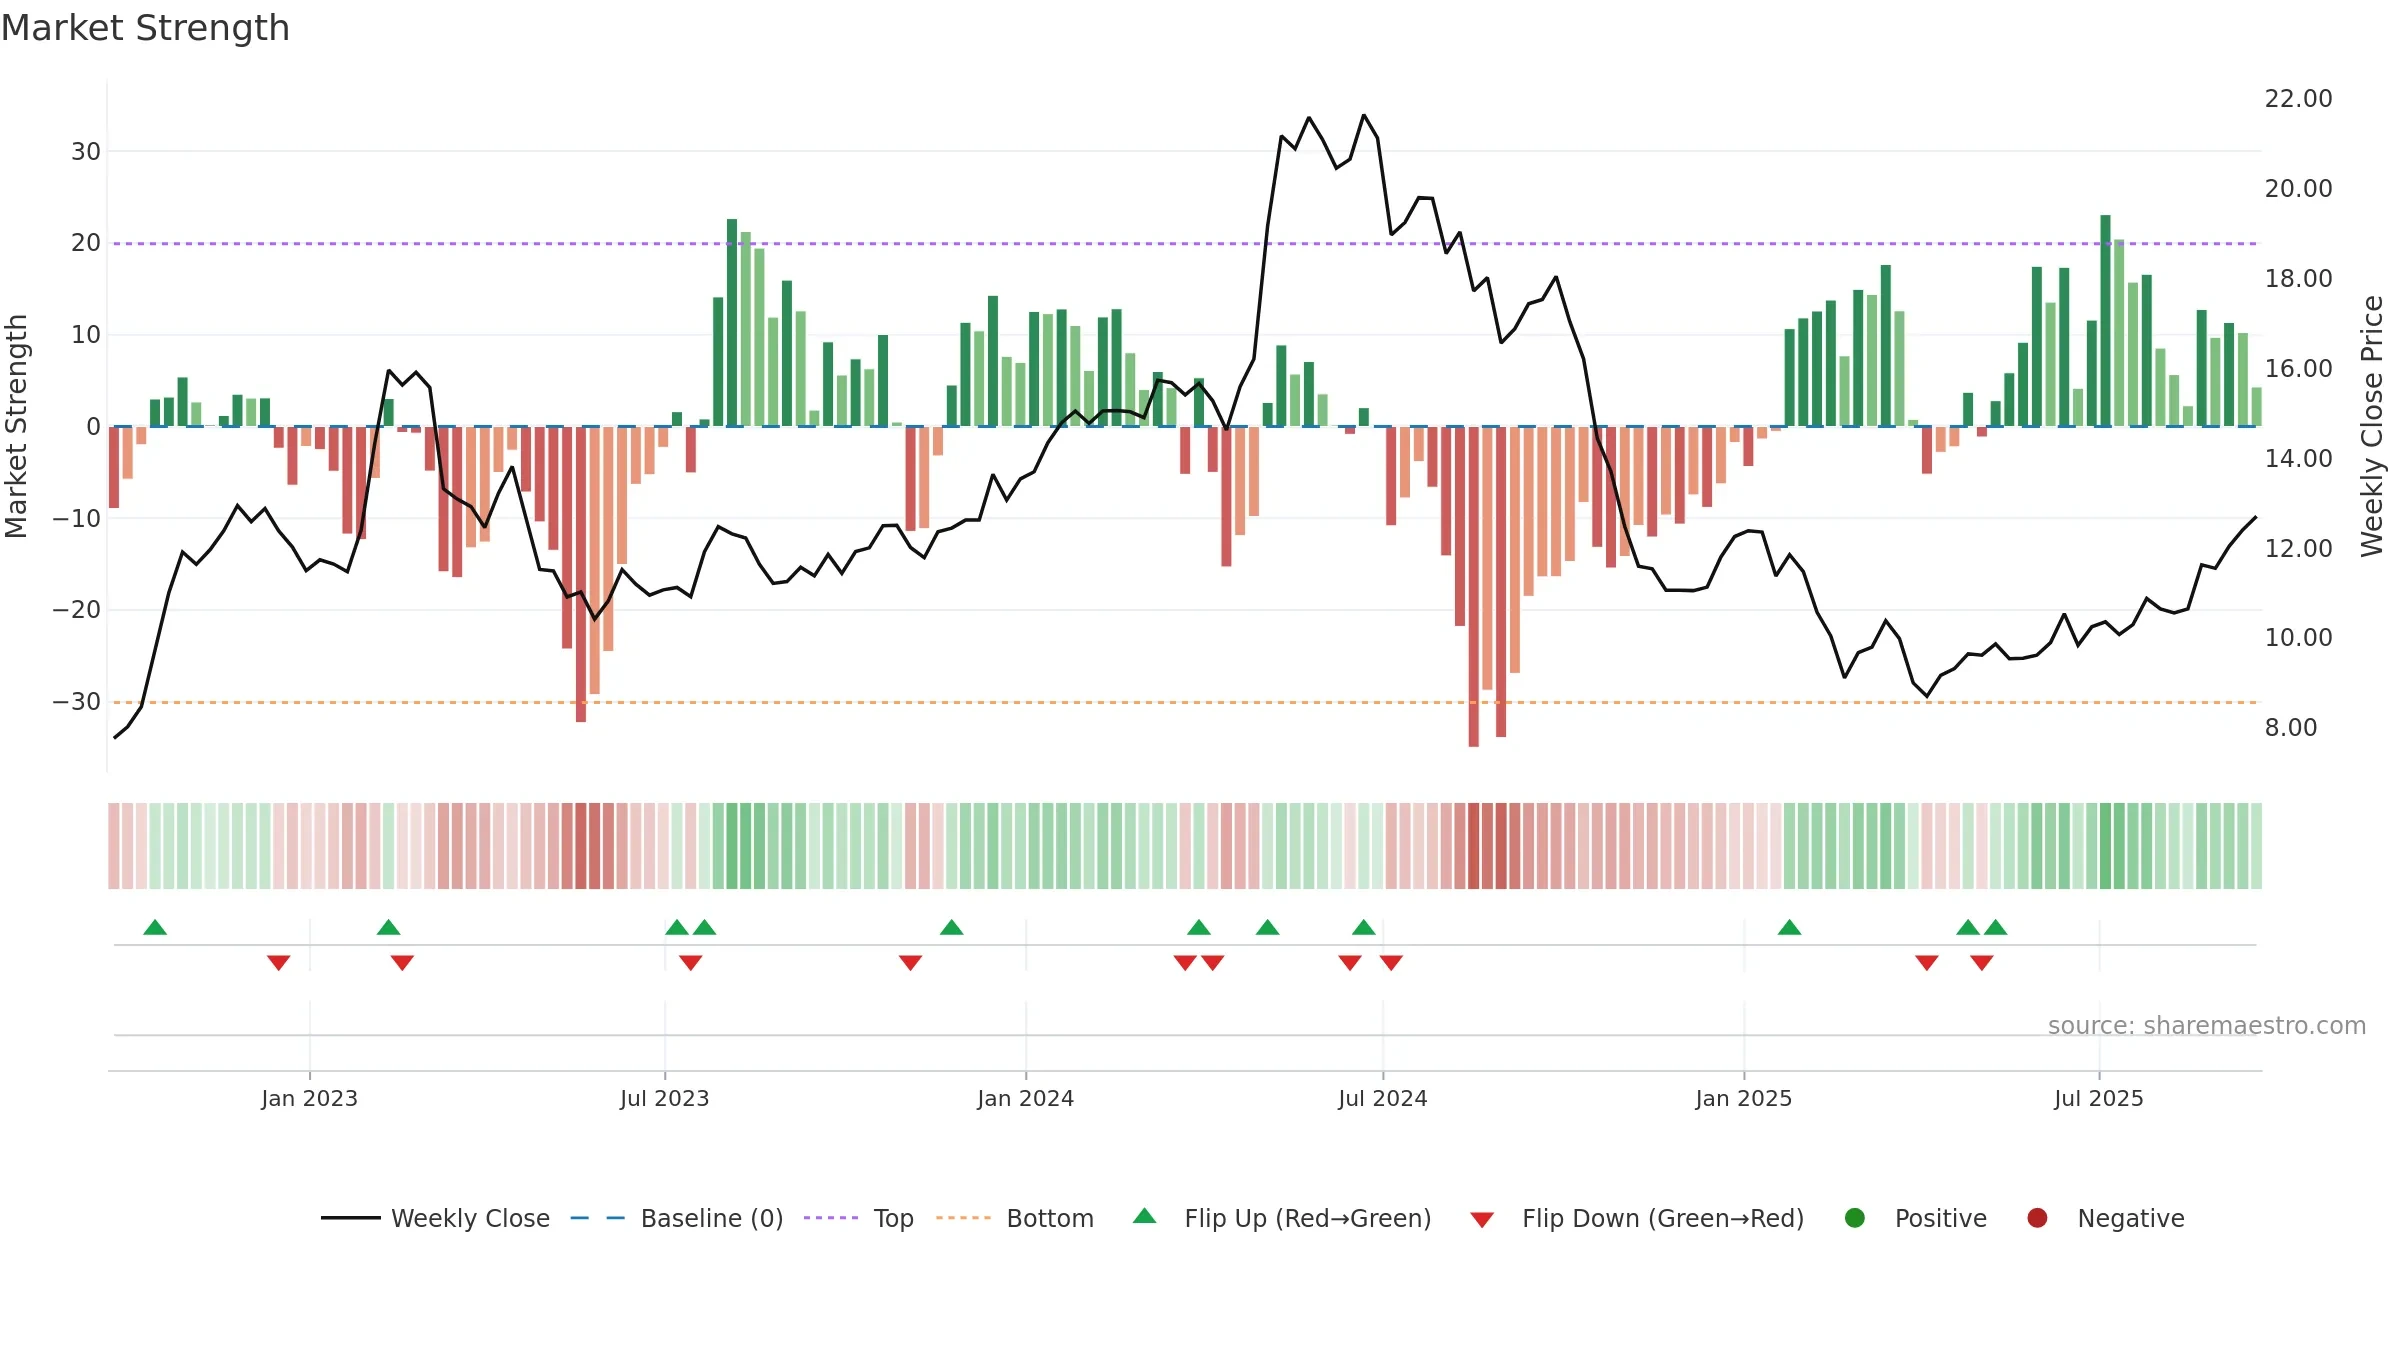Click the flip-up marker closest to Jan 2025
Viewport: 2400px width, 1350px height.
1790,927
